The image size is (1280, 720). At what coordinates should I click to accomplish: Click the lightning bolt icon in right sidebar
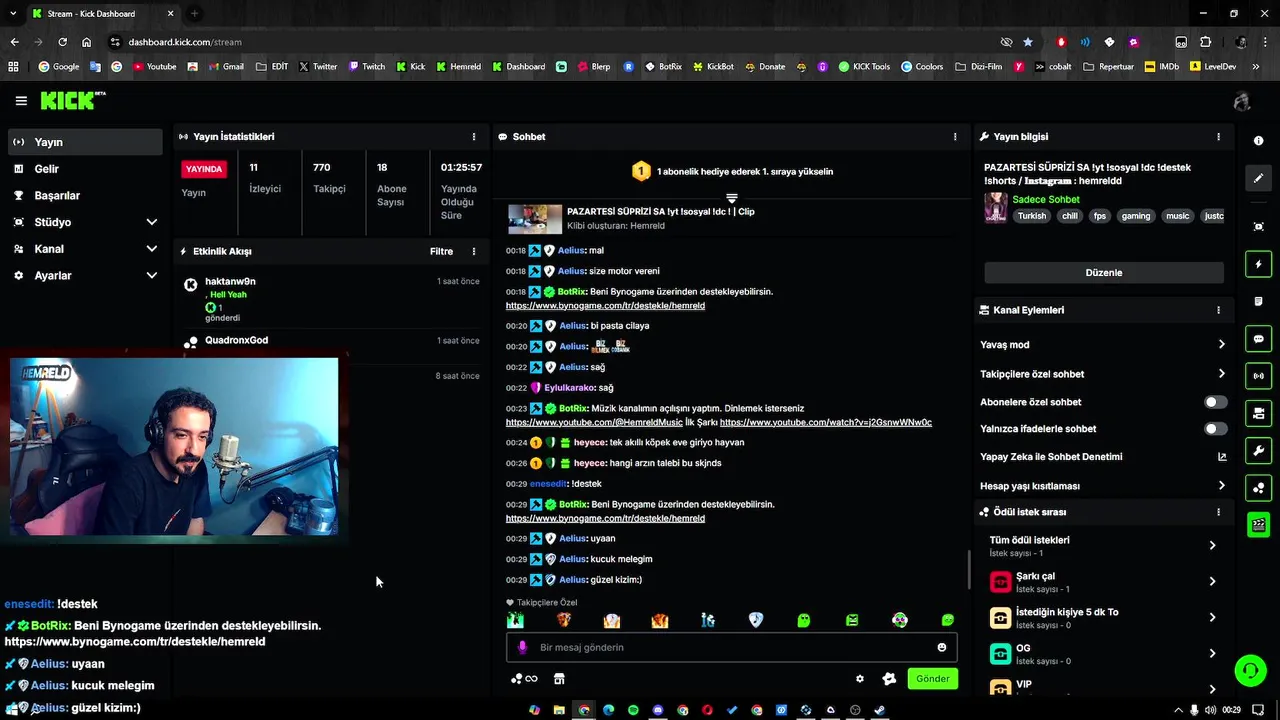point(1258,264)
